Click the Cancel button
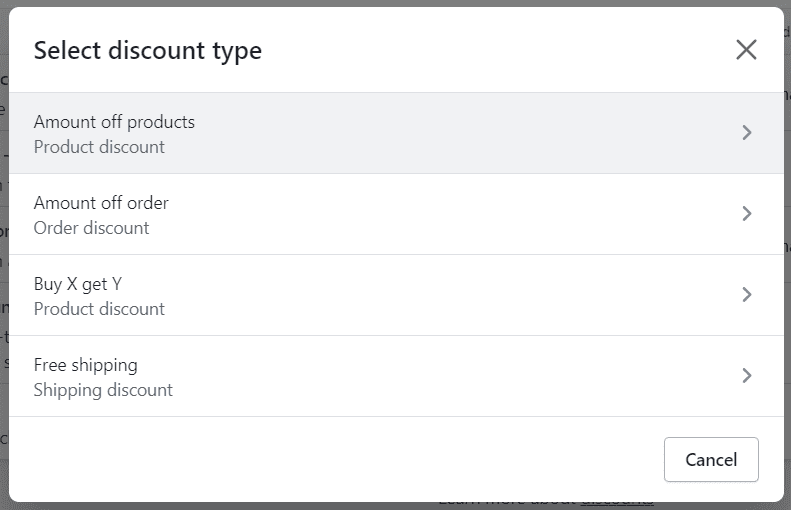Image resolution: width=791 pixels, height=510 pixels. 711,460
